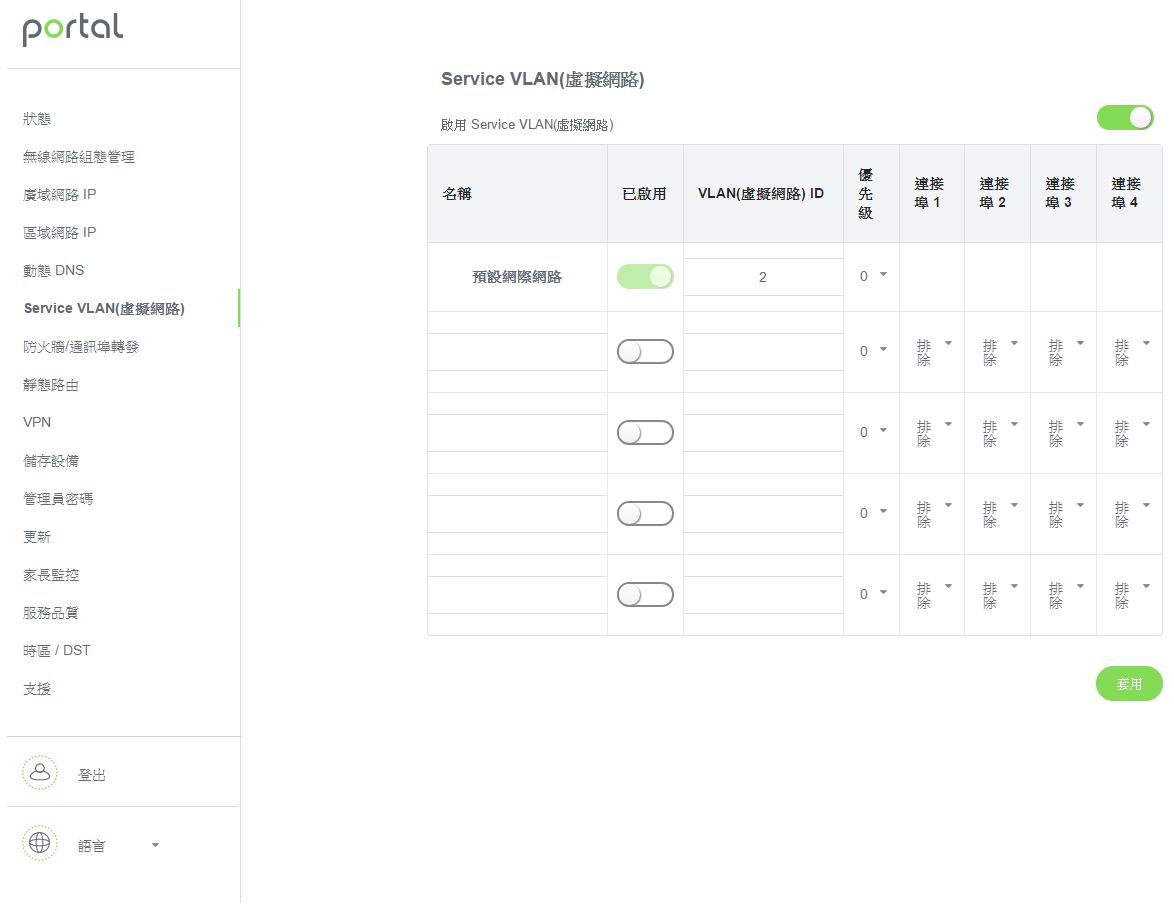Screen dimensions: 1174x906
Task: Focus the VLAN ID field of fourth entry
Action: (x=763, y=514)
